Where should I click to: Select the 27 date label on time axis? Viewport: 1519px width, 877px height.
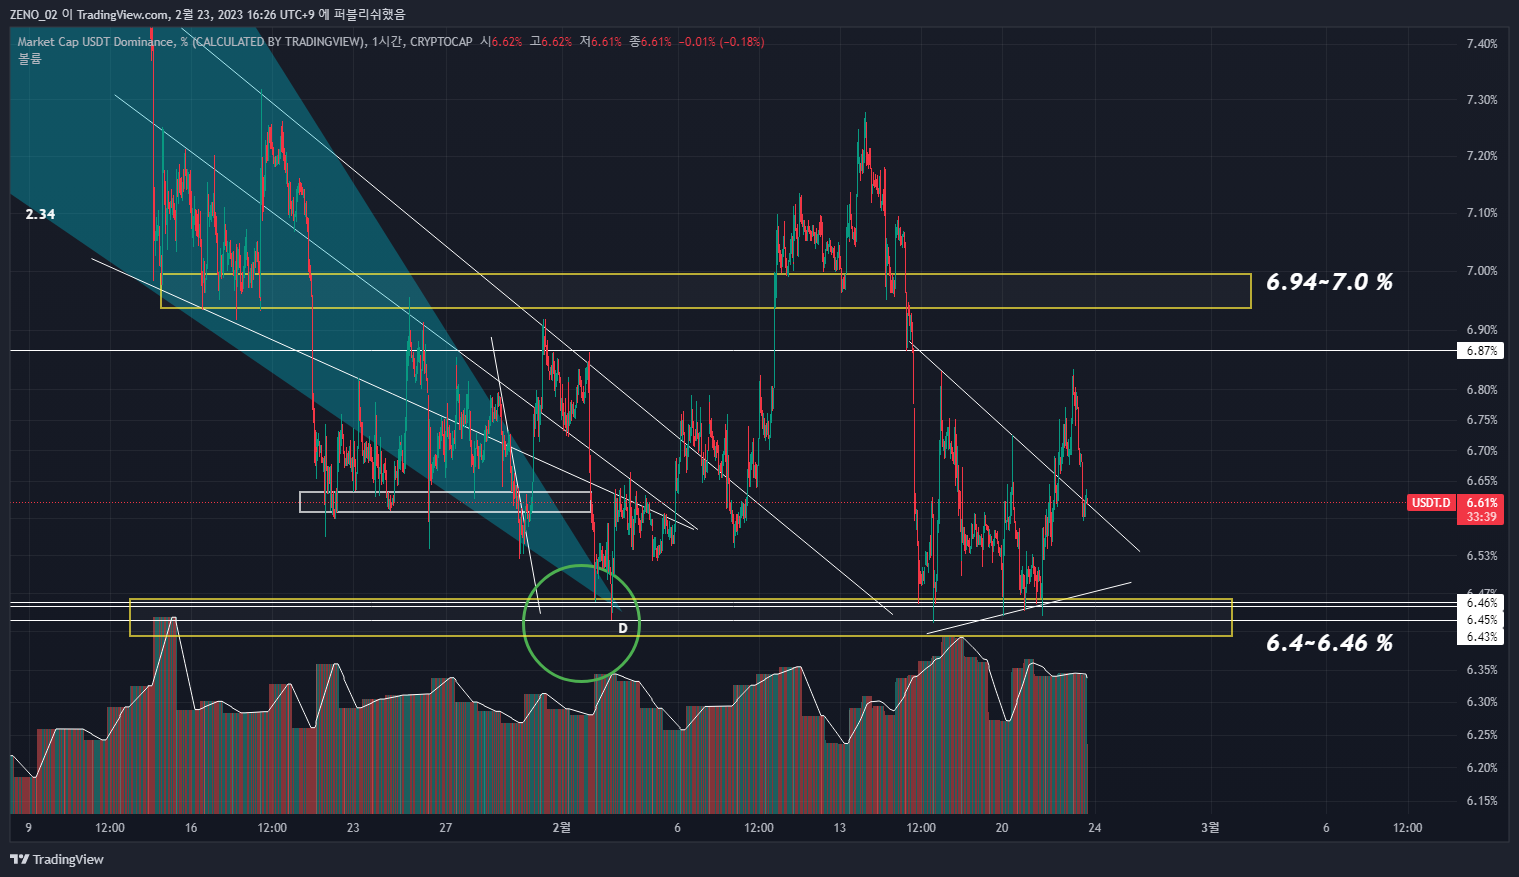[x=446, y=828]
